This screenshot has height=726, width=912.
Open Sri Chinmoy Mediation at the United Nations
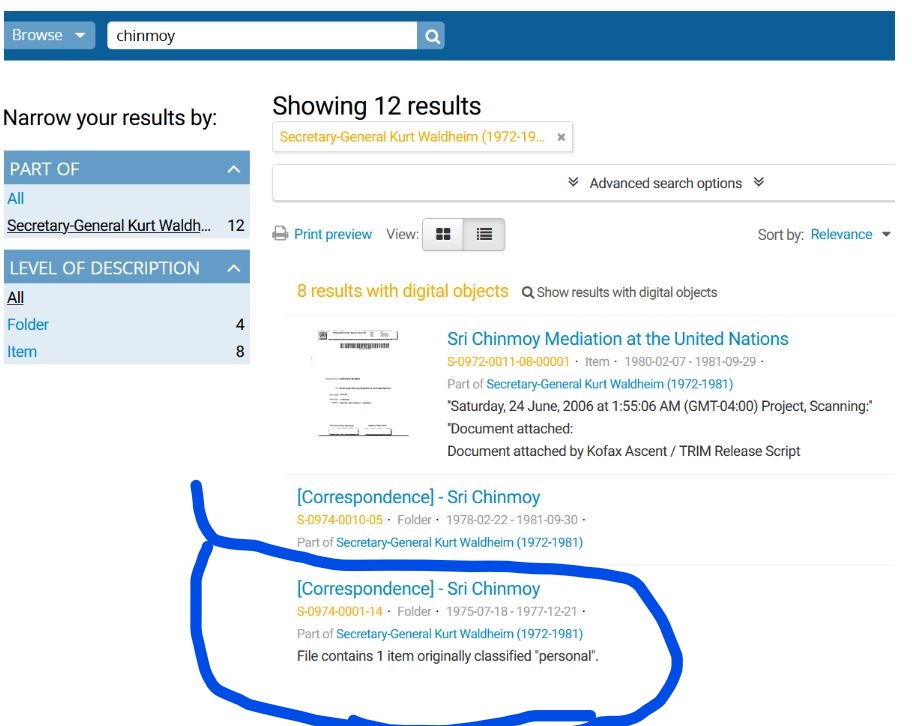click(x=618, y=339)
